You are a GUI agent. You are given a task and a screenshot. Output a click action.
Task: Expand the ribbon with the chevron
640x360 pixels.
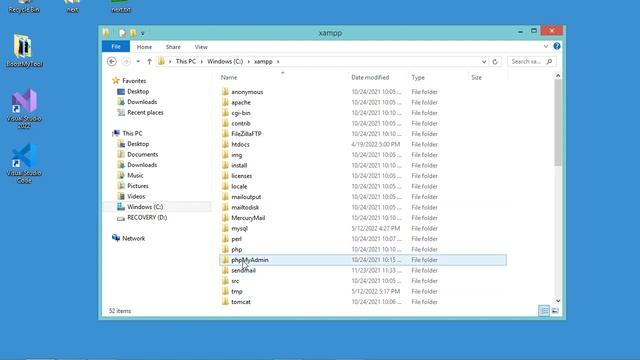coord(546,47)
